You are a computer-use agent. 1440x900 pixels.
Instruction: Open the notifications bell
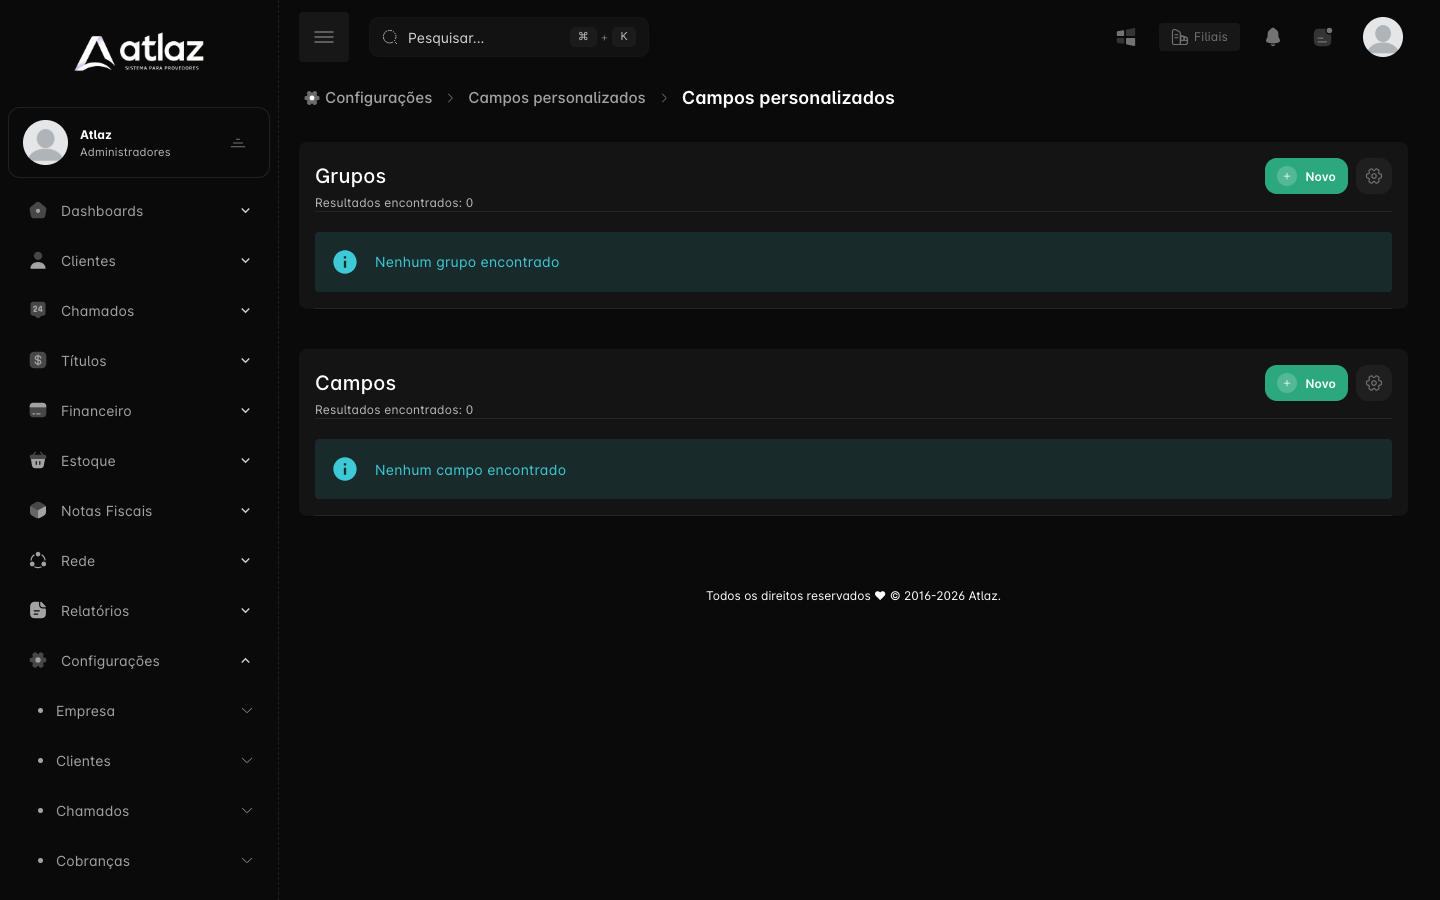point(1273,37)
